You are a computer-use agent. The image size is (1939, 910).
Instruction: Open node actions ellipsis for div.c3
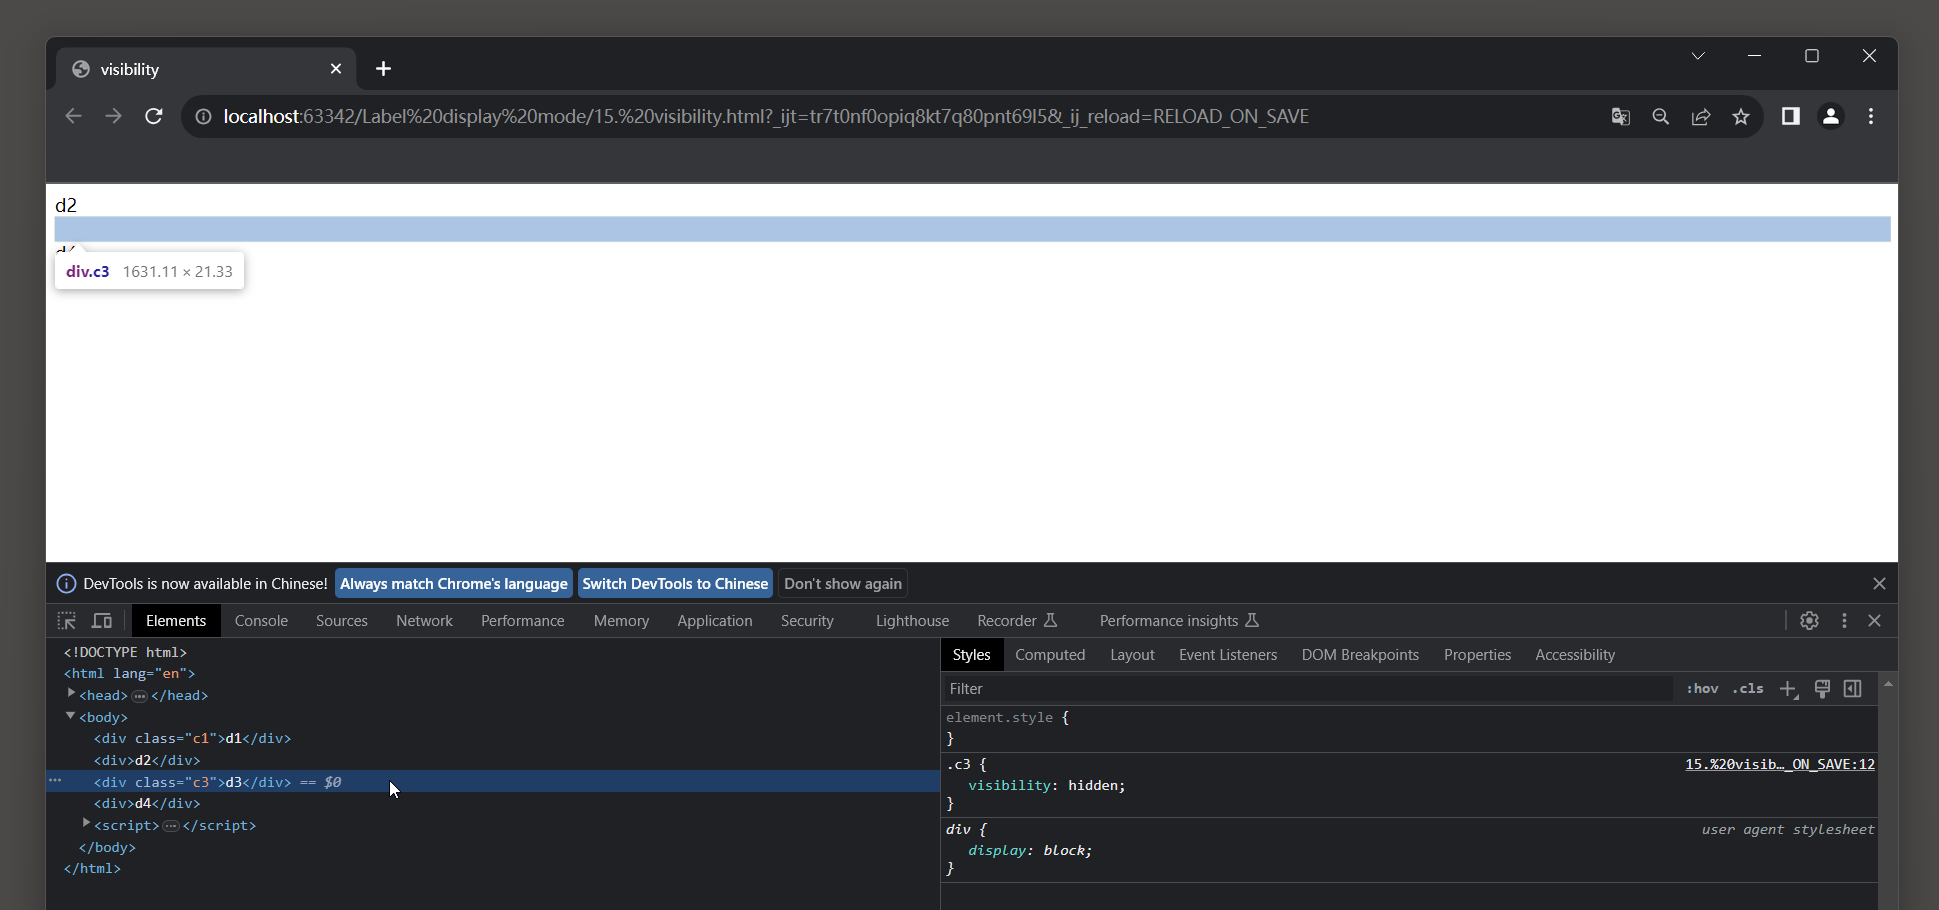pyautogui.click(x=55, y=780)
